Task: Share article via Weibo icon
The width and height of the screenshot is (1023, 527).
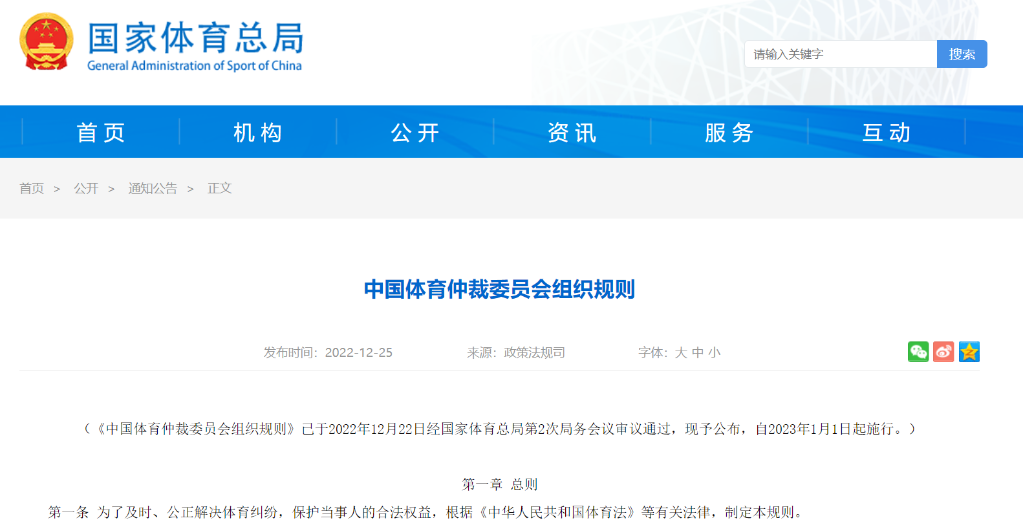Action: pyautogui.click(x=944, y=352)
